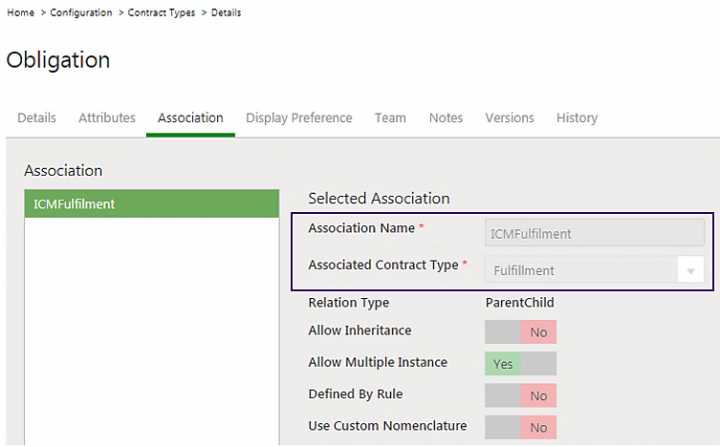Open the Display Preference tab
Screen dimensions: 720x447
[299, 118]
